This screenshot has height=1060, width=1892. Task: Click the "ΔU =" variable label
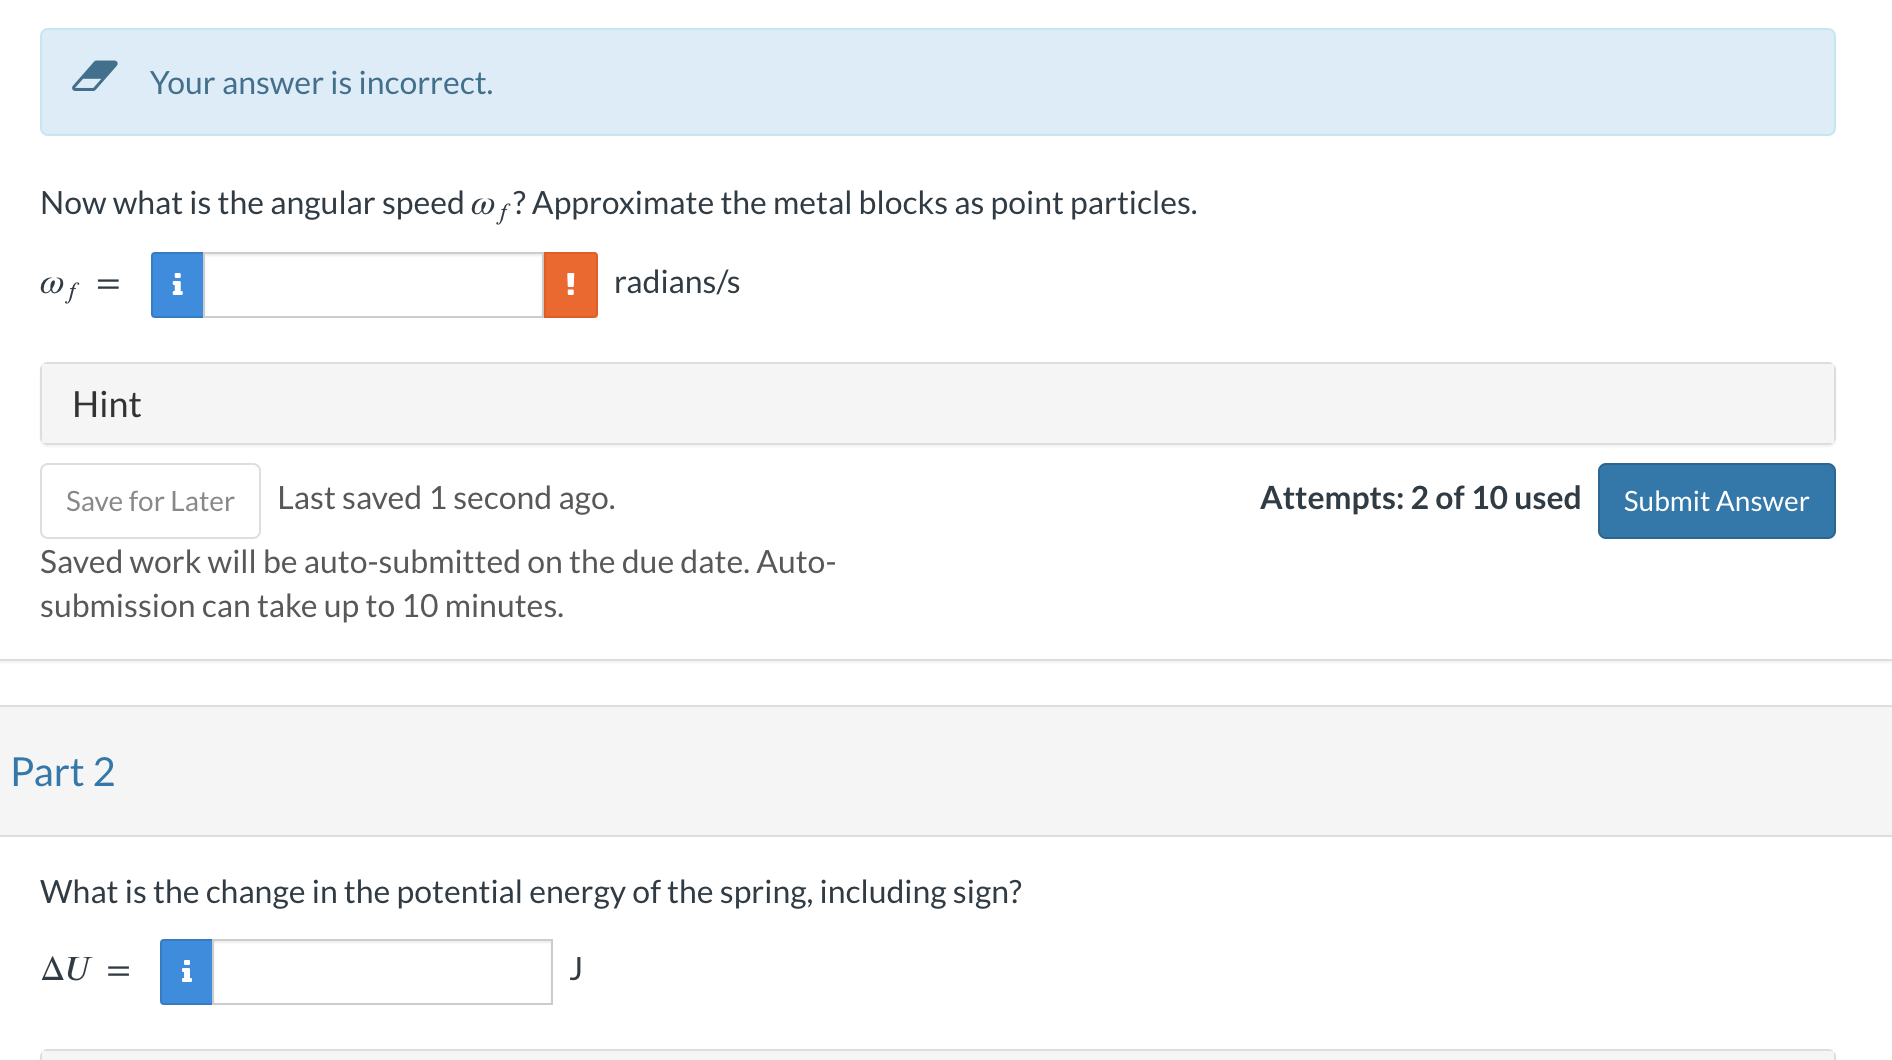(85, 970)
